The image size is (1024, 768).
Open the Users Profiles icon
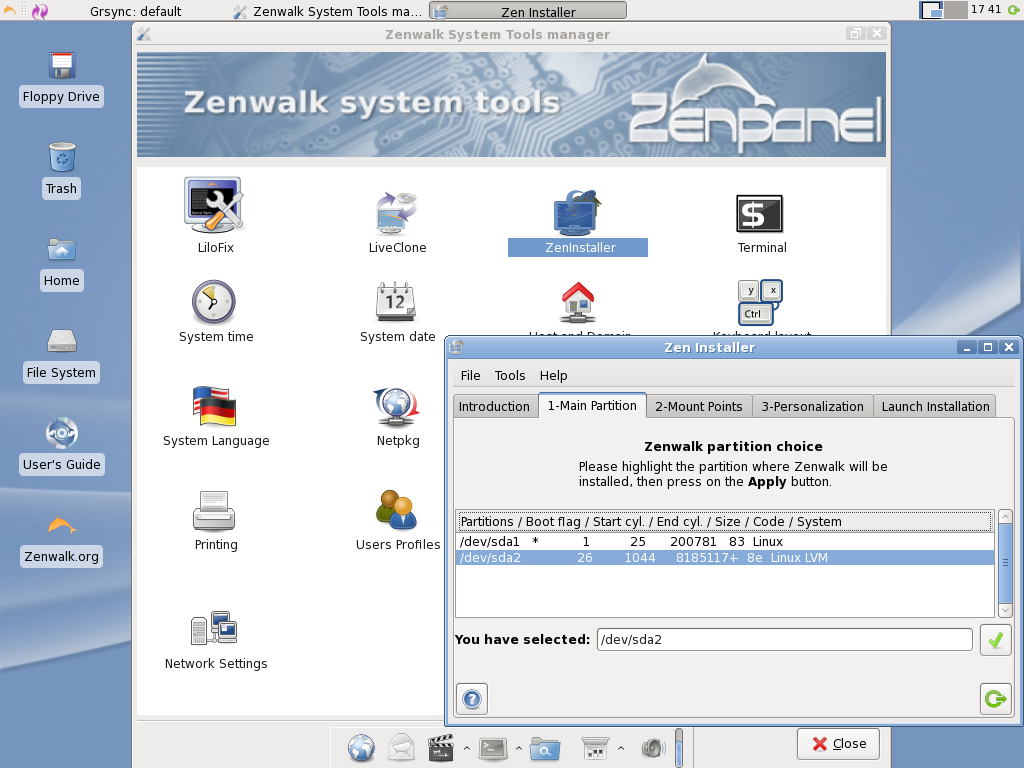click(x=396, y=509)
